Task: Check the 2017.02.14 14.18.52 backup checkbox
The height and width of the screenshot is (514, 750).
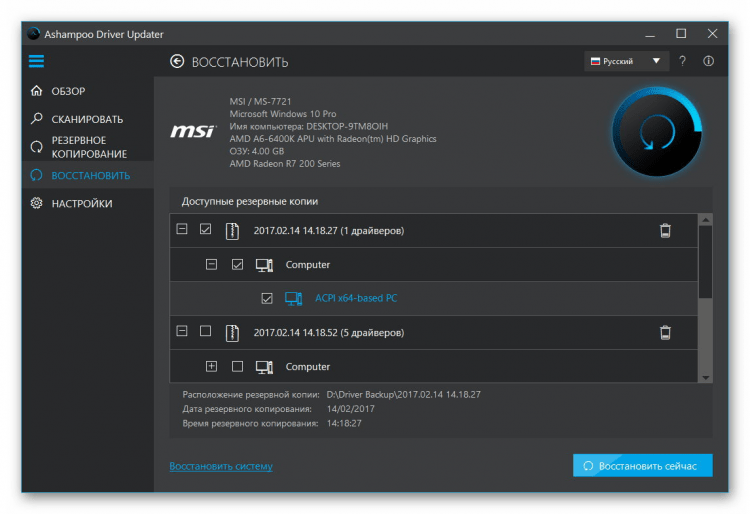Action: click(x=206, y=332)
